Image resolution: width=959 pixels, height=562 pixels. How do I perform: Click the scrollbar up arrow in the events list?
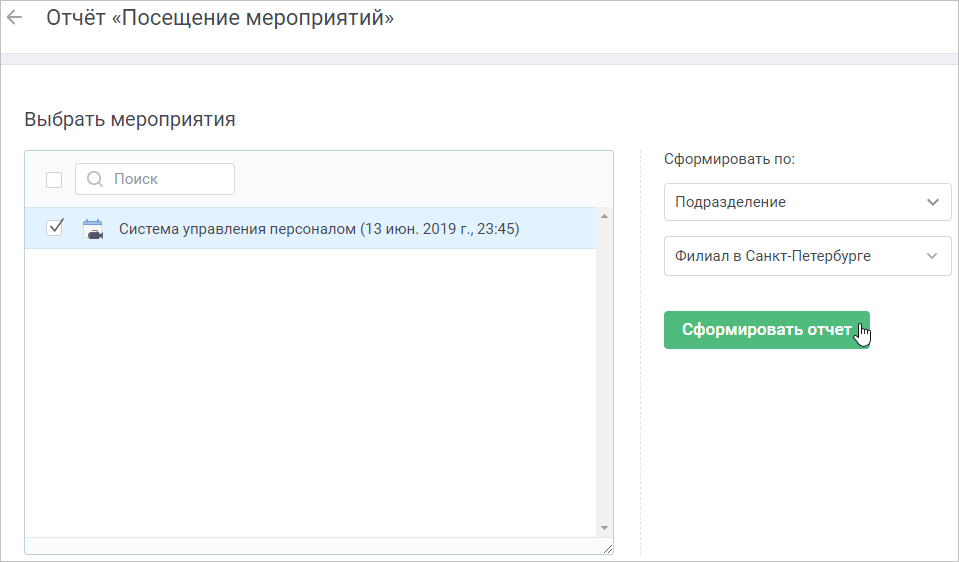click(604, 216)
